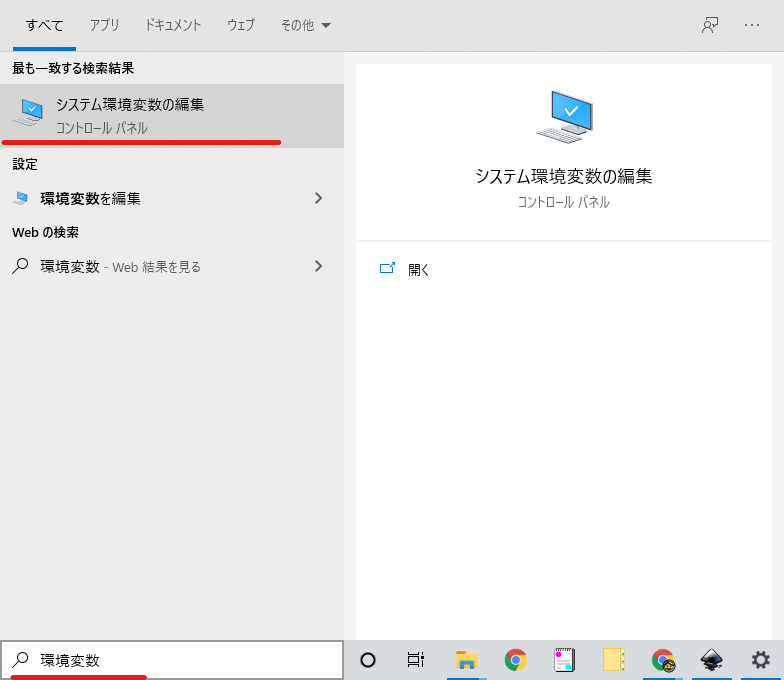The height and width of the screenshot is (680, 784).
Task: Focus the search box containing 環境変数
Action: pos(172,660)
